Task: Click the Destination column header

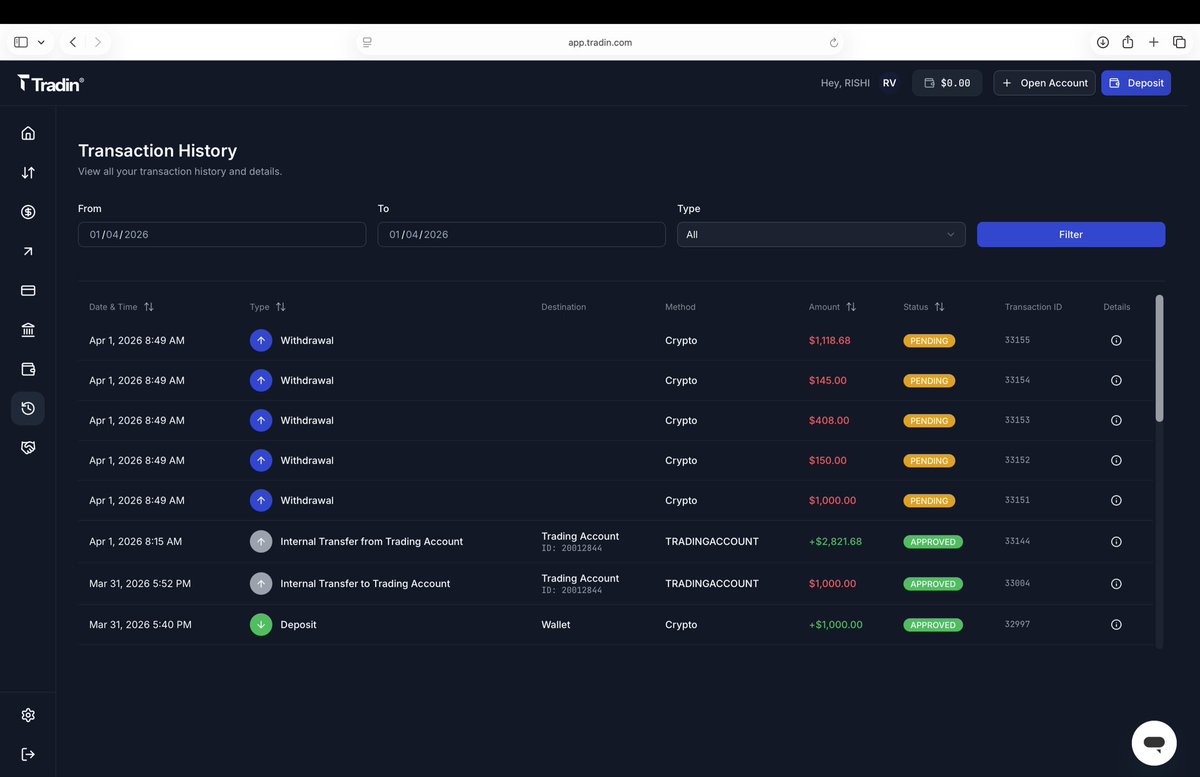Action: click(x=564, y=307)
